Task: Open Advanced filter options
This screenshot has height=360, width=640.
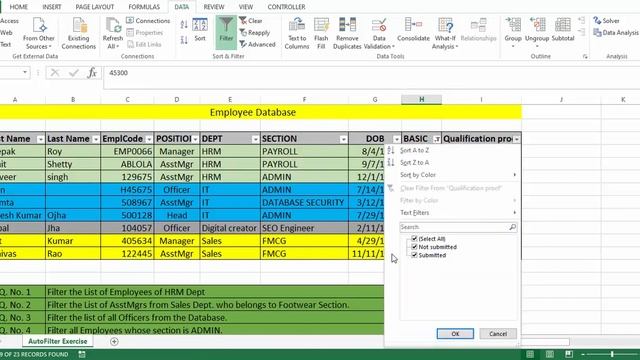Action: coord(257,44)
